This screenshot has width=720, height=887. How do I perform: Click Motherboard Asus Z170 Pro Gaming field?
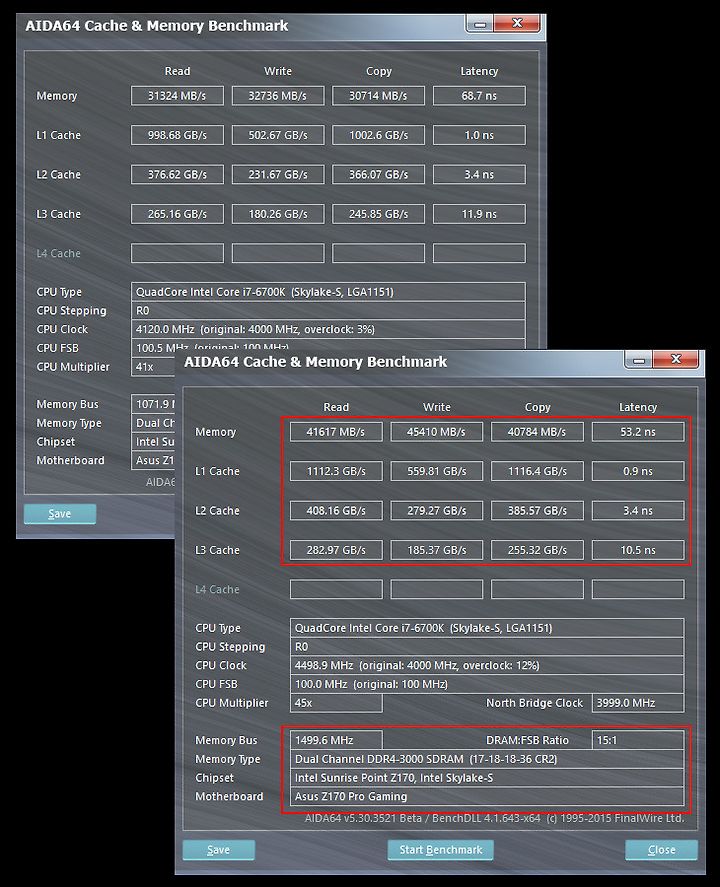(x=487, y=796)
